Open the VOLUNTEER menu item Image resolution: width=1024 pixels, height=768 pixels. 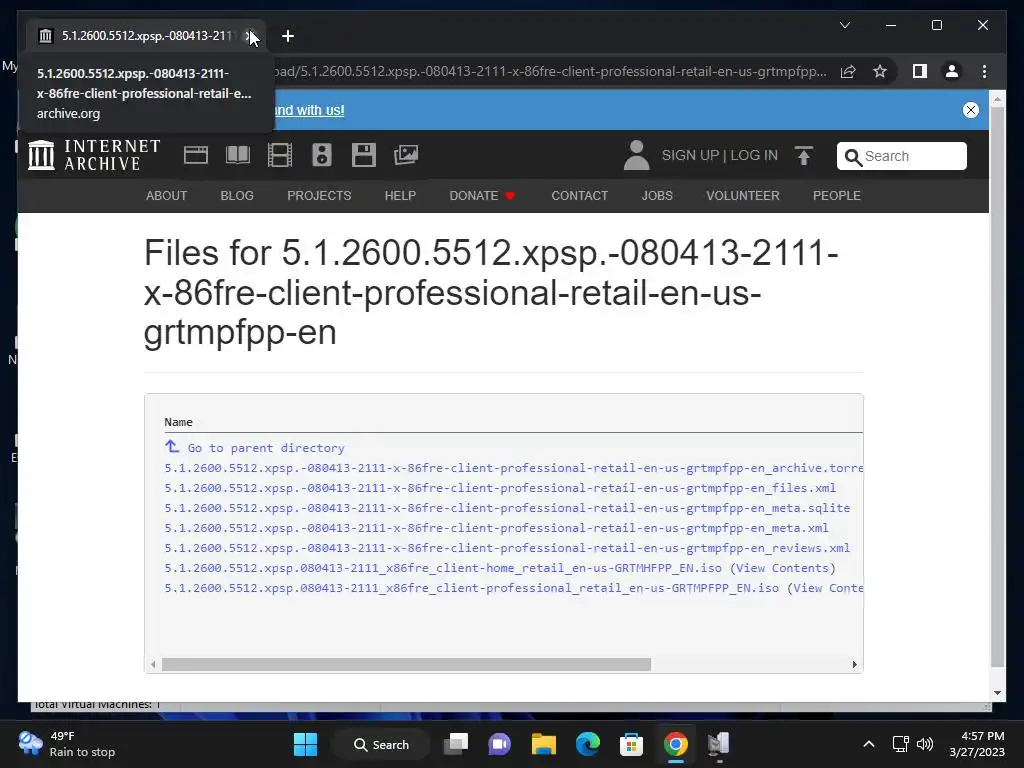pyautogui.click(x=743, y=196)
